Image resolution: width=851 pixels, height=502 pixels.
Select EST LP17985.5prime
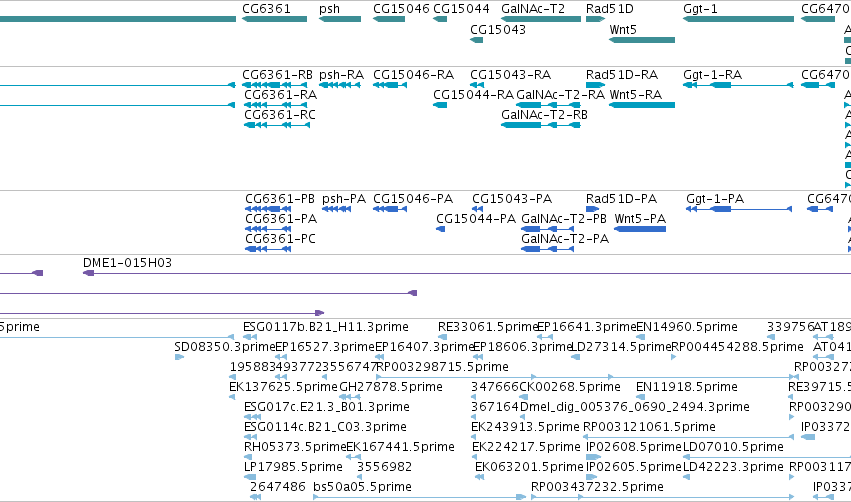[x=250, y=477]
